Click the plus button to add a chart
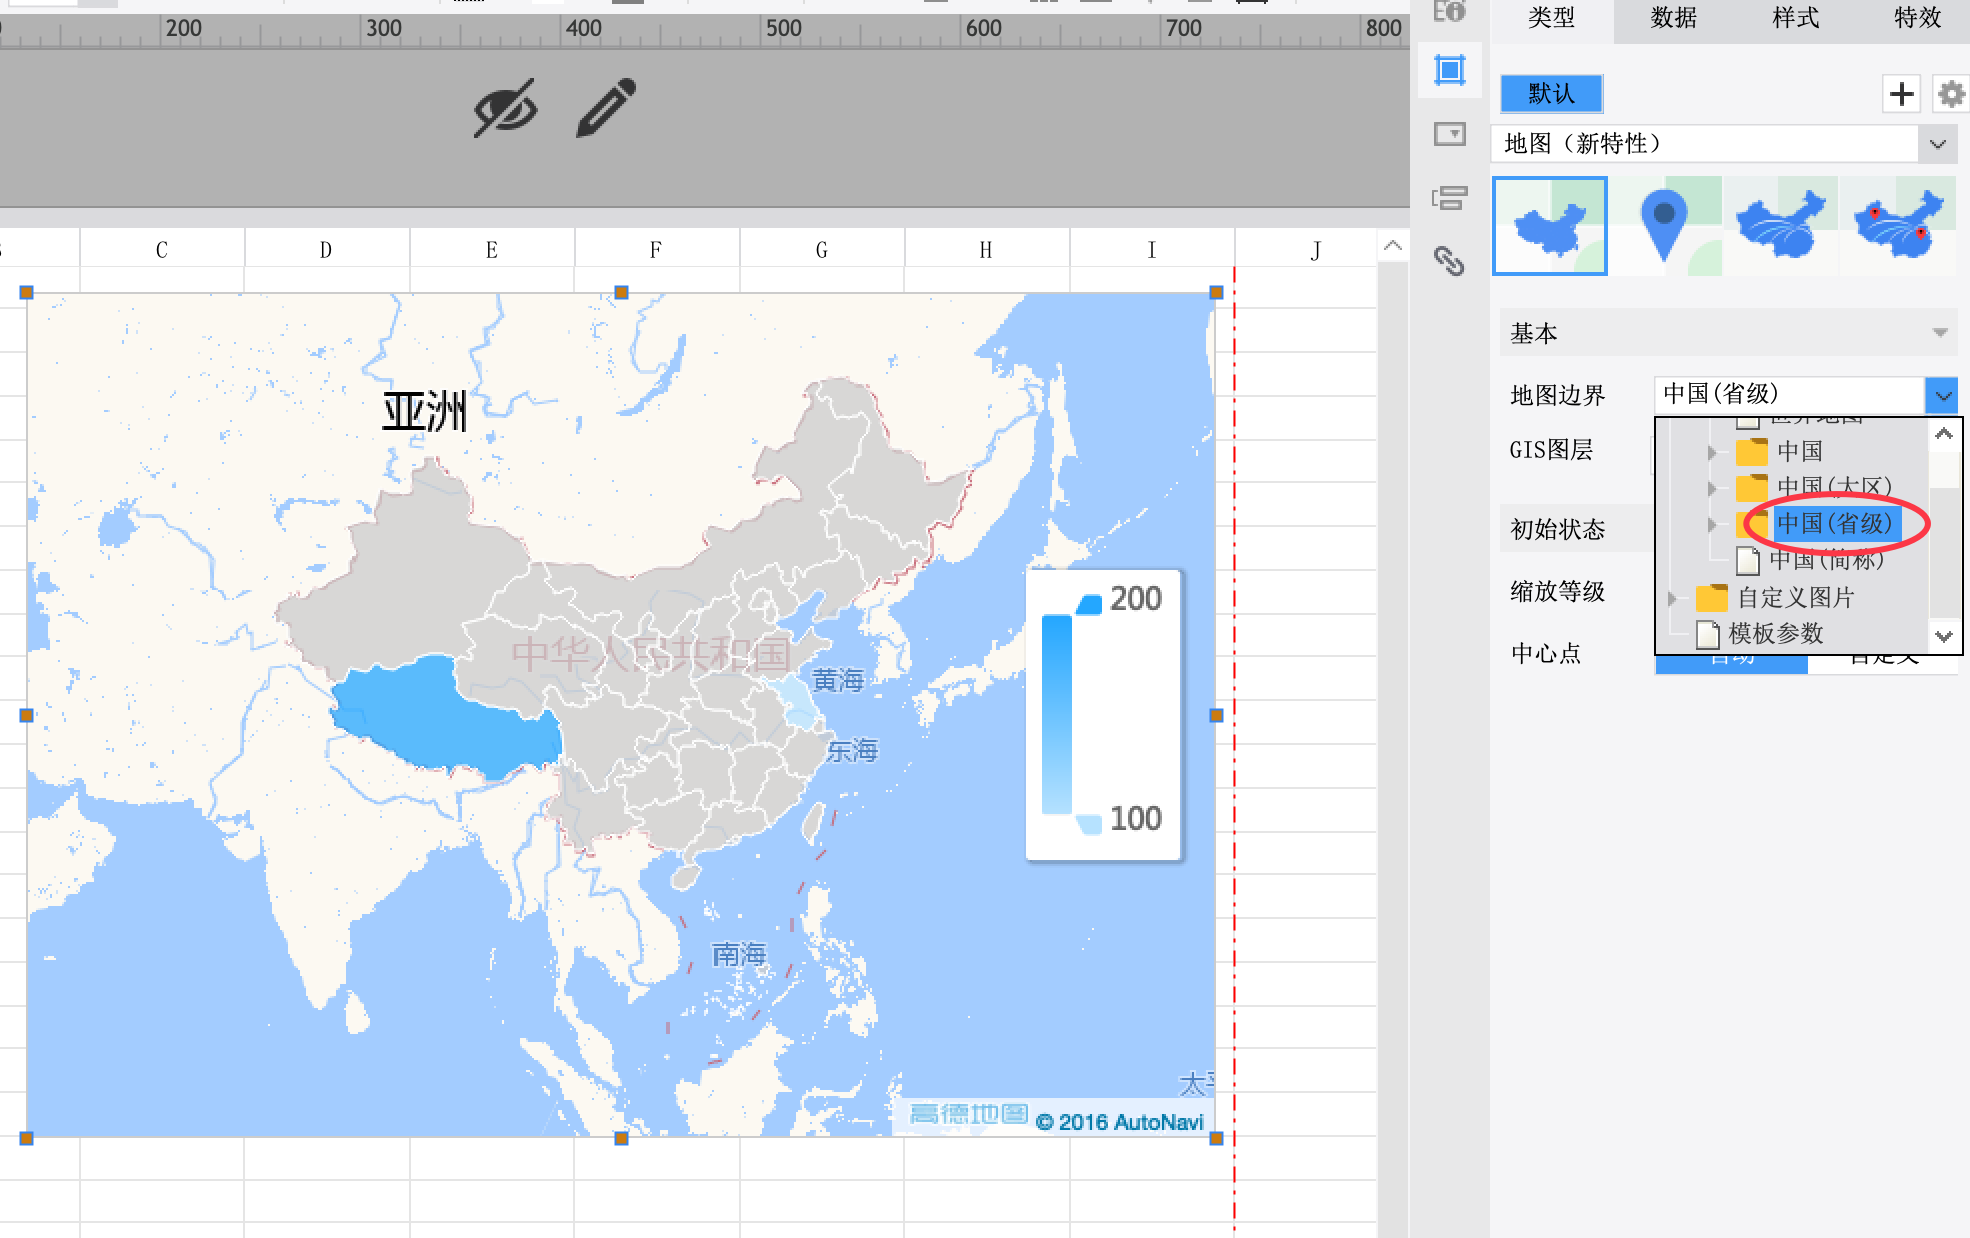Viewport: 1970px width, 1238px height. point(1901,94)
